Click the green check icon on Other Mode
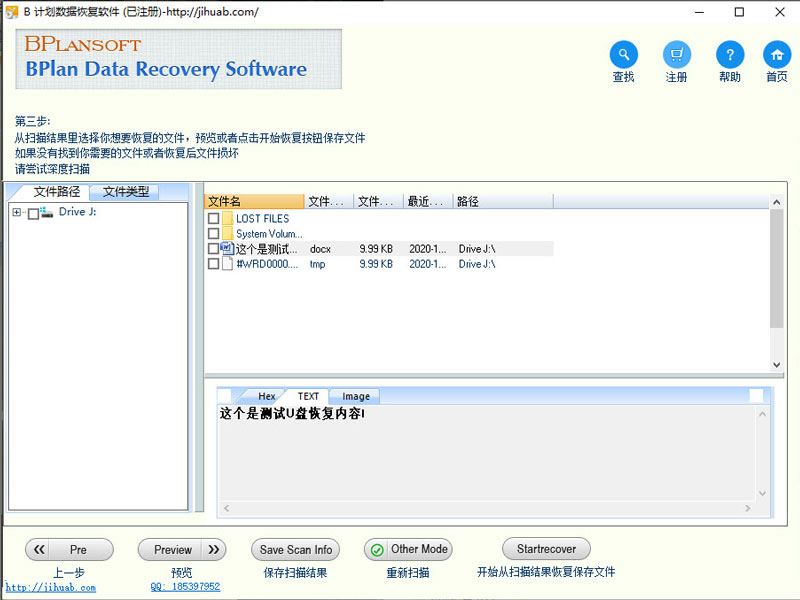 point(377,550)
